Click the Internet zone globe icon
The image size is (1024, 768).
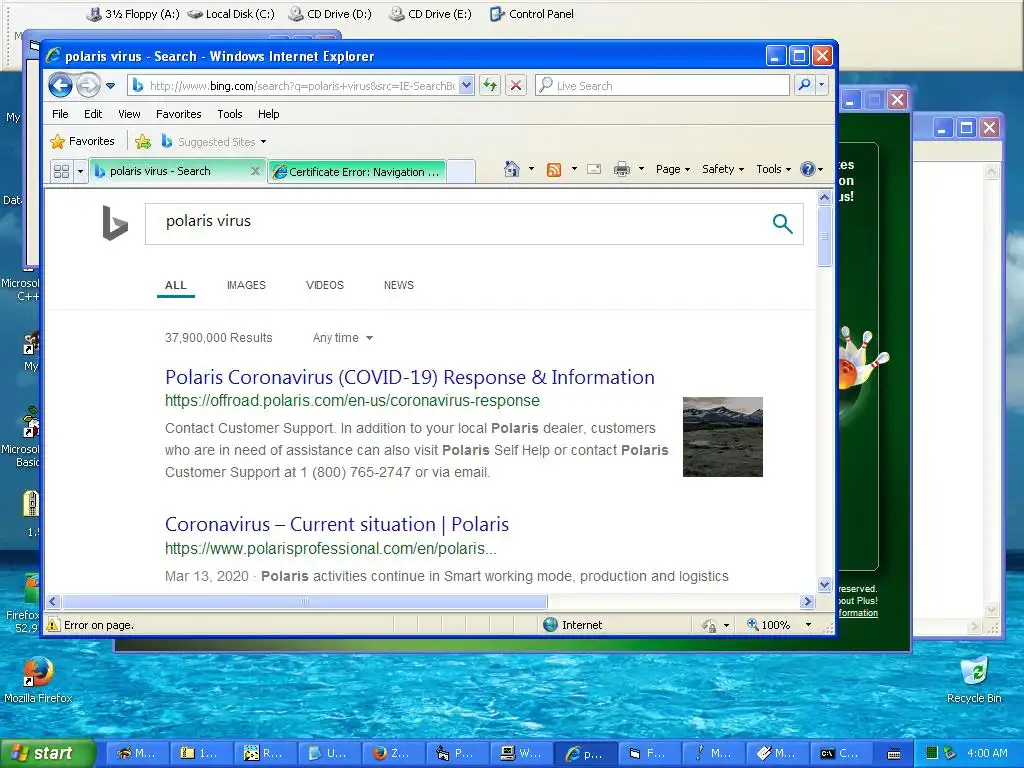pos(551,625)
